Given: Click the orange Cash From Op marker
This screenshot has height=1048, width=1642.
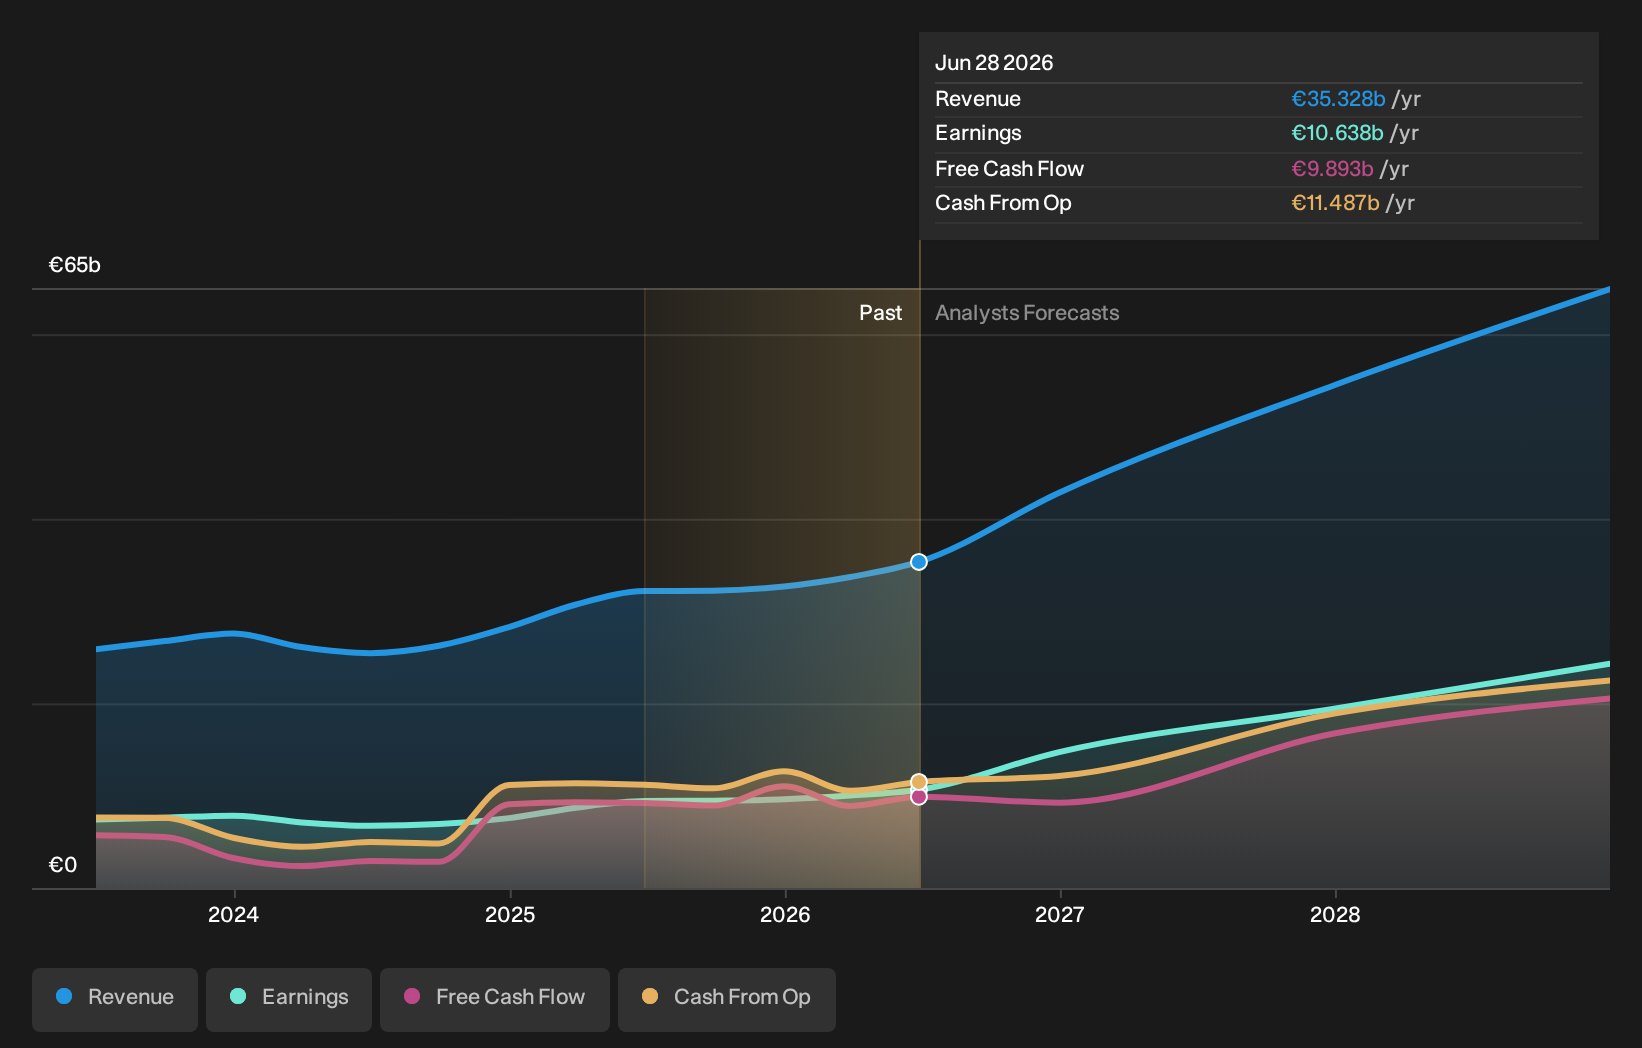Looking at the screenshot, I should point(919,782).
